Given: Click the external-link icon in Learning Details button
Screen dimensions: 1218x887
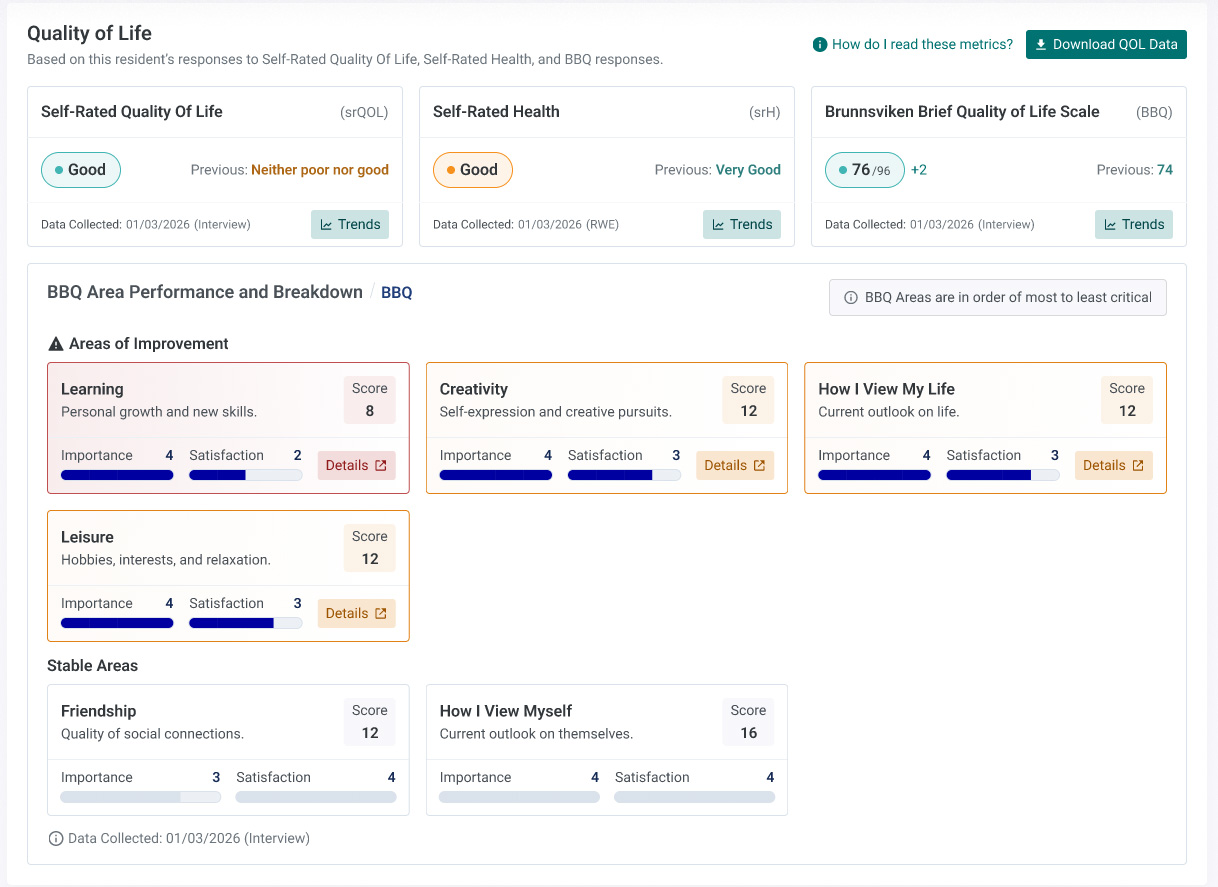Looking at the screenshot, I should coord(381,465).
